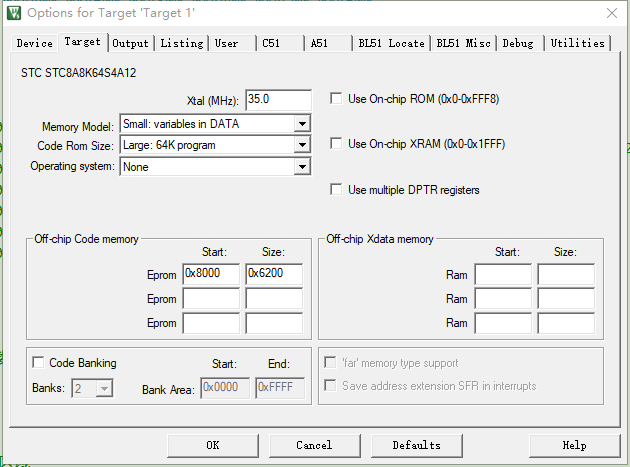Image resolution: width=630 pixels, height=467 pixels.
Task: Go to the Listing tab
Action: tap(182, 43)
